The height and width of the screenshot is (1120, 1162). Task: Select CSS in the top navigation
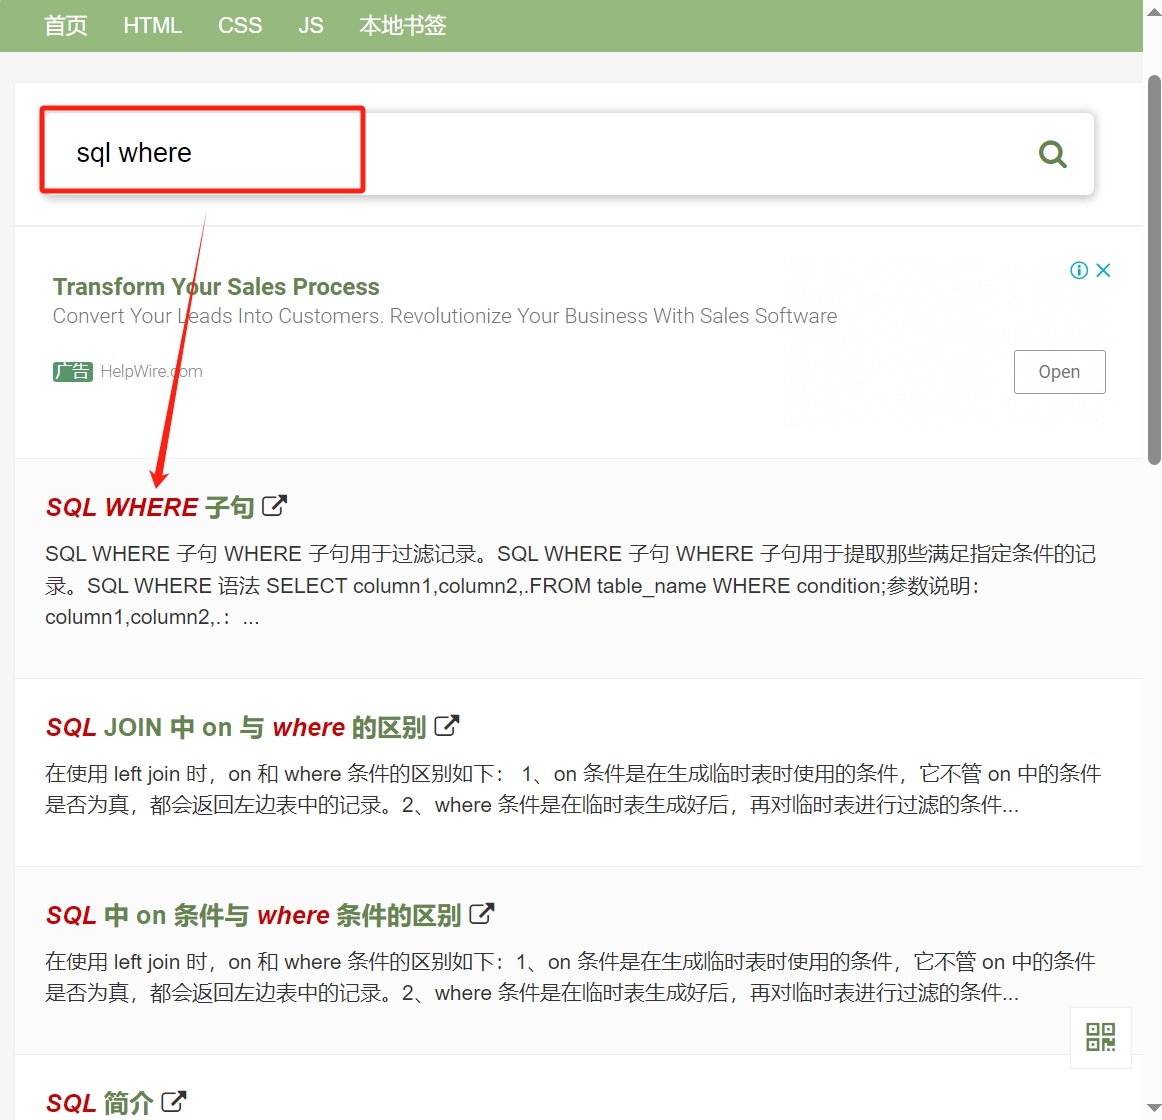(x=240, y=26)
